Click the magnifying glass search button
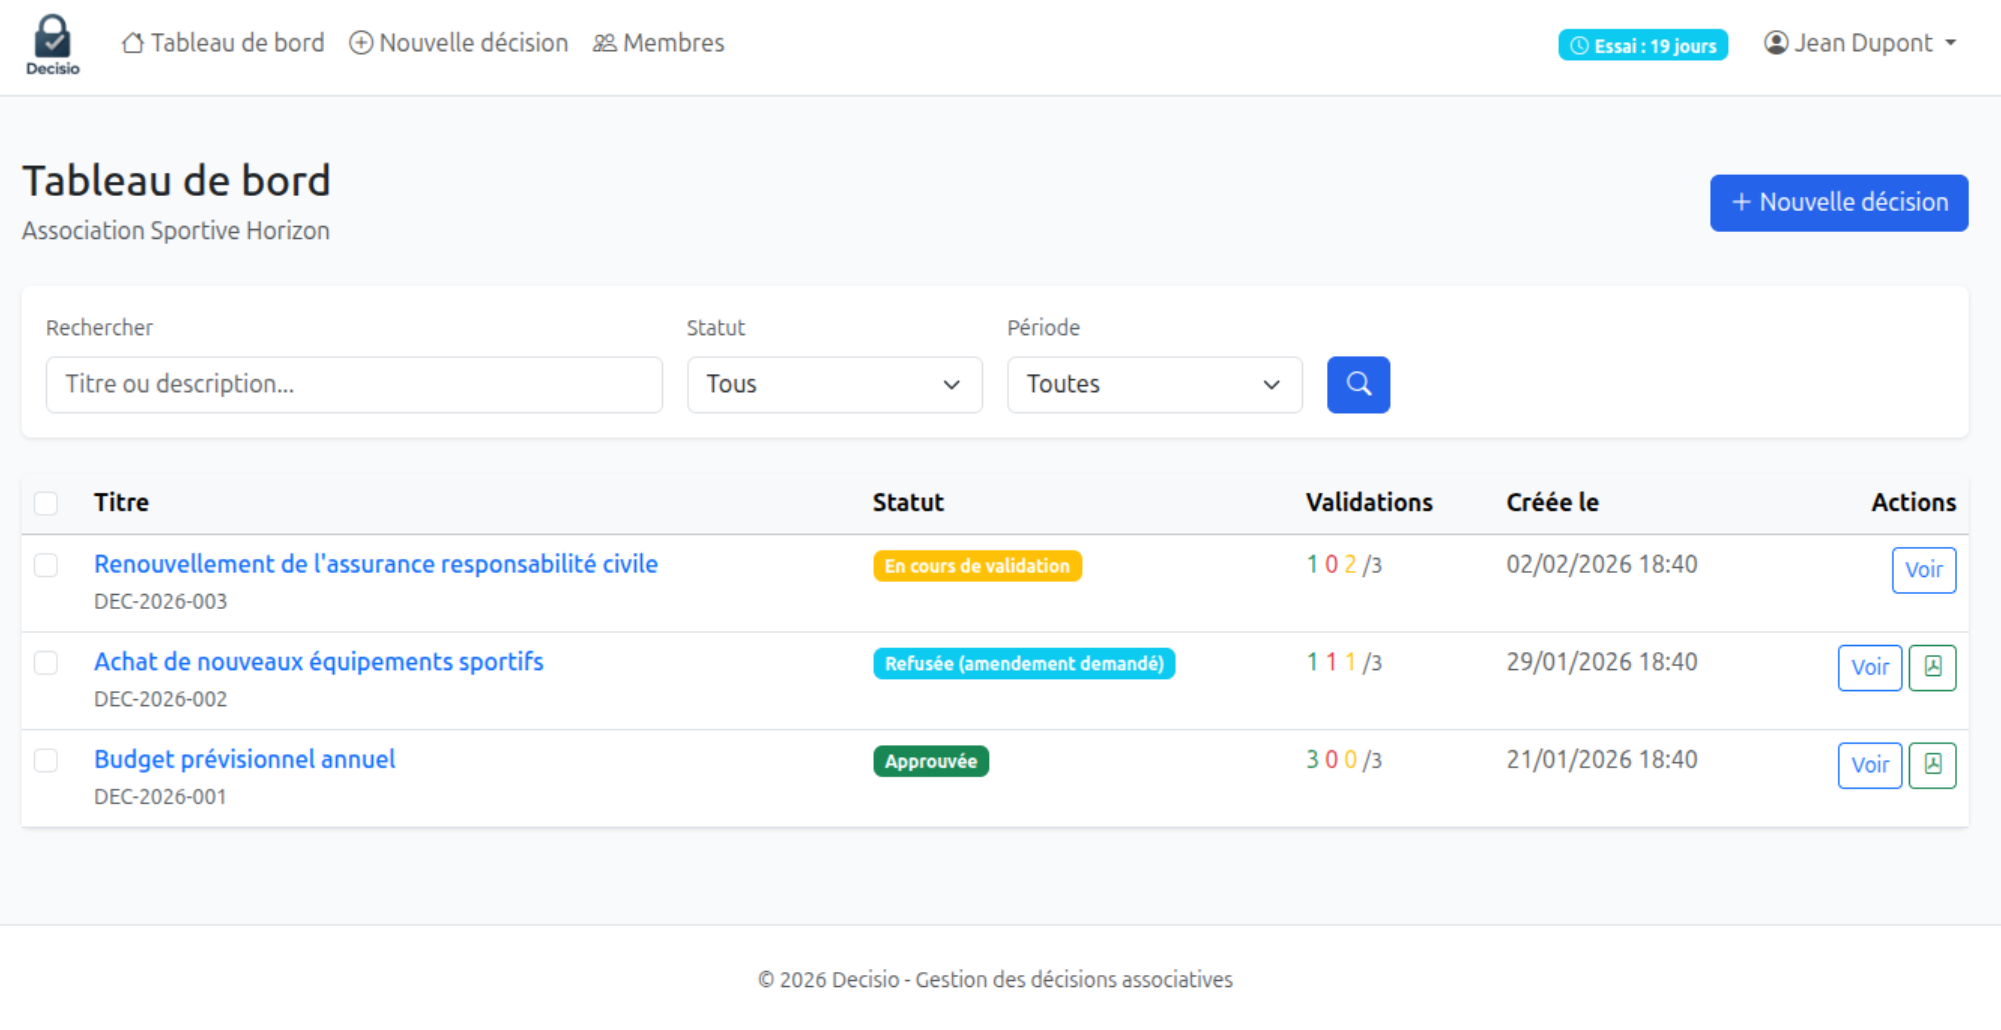The height and width of the screenshot is (1030, 2001). click(1357, 384)
